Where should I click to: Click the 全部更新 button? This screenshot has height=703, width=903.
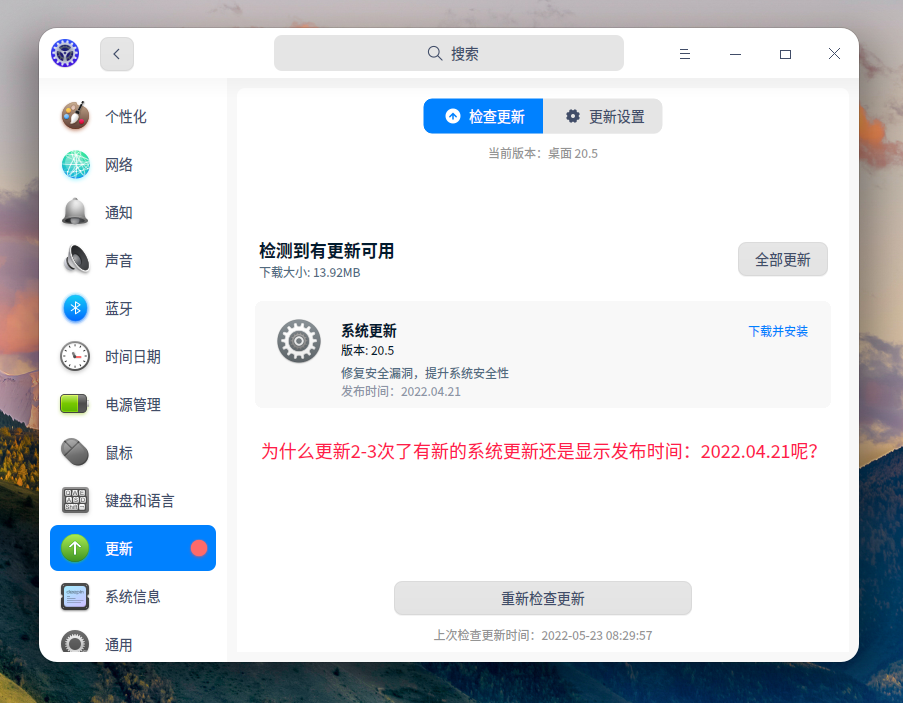coord(782,259)
